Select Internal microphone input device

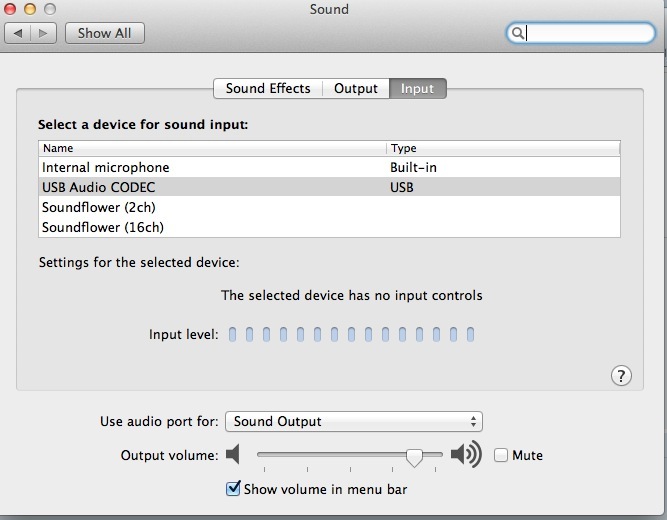tap(329, 167)
